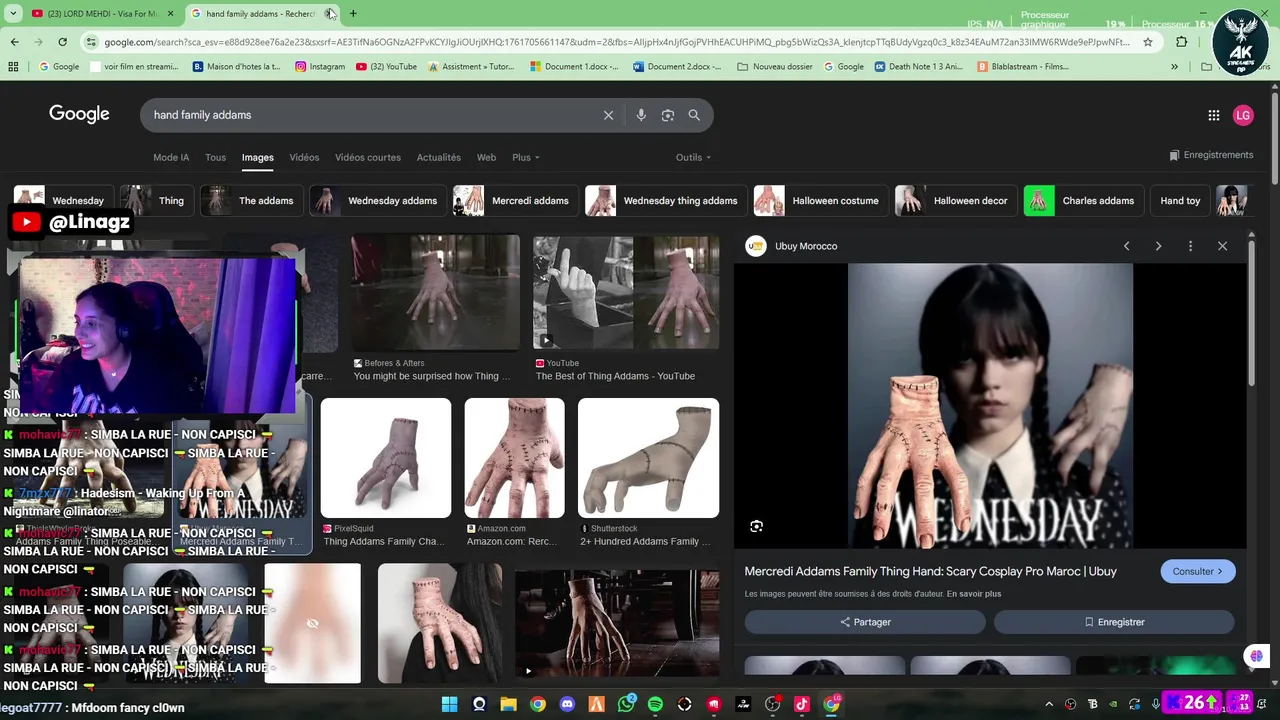
Task: Filter by Mercredi addams chip
Action: (515, 200)
